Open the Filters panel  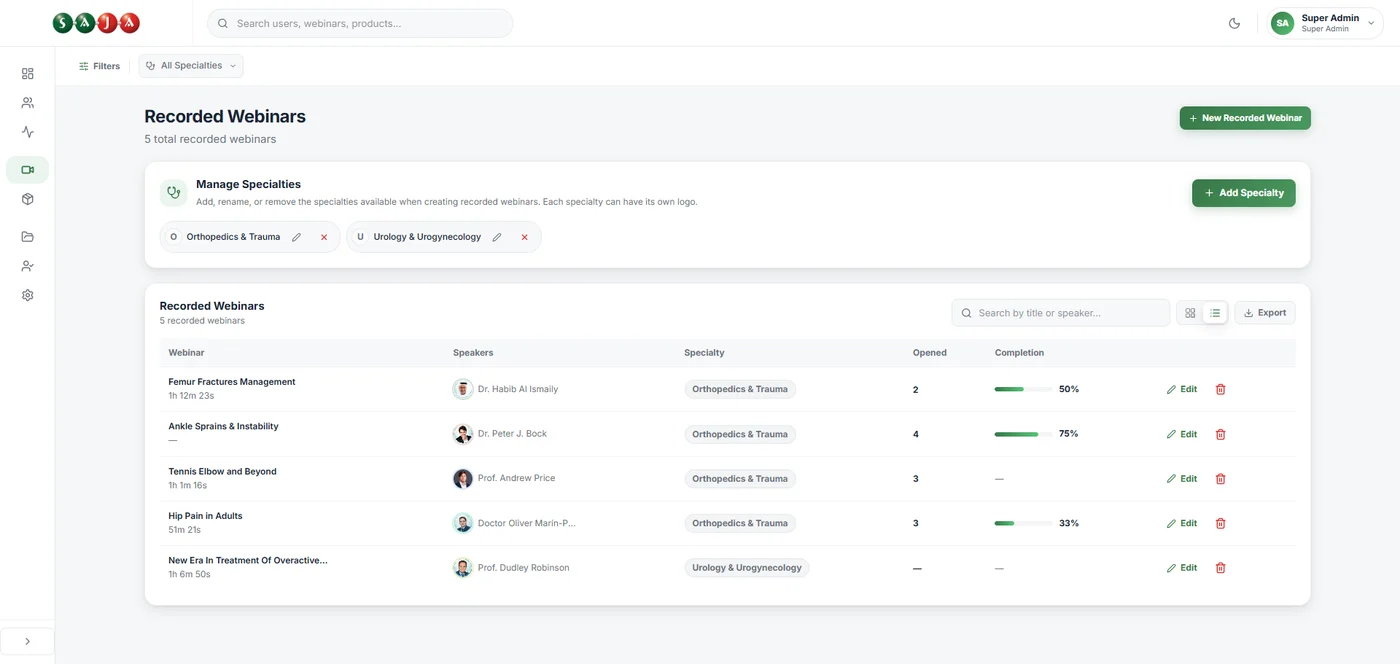click(x=99, y=66)
